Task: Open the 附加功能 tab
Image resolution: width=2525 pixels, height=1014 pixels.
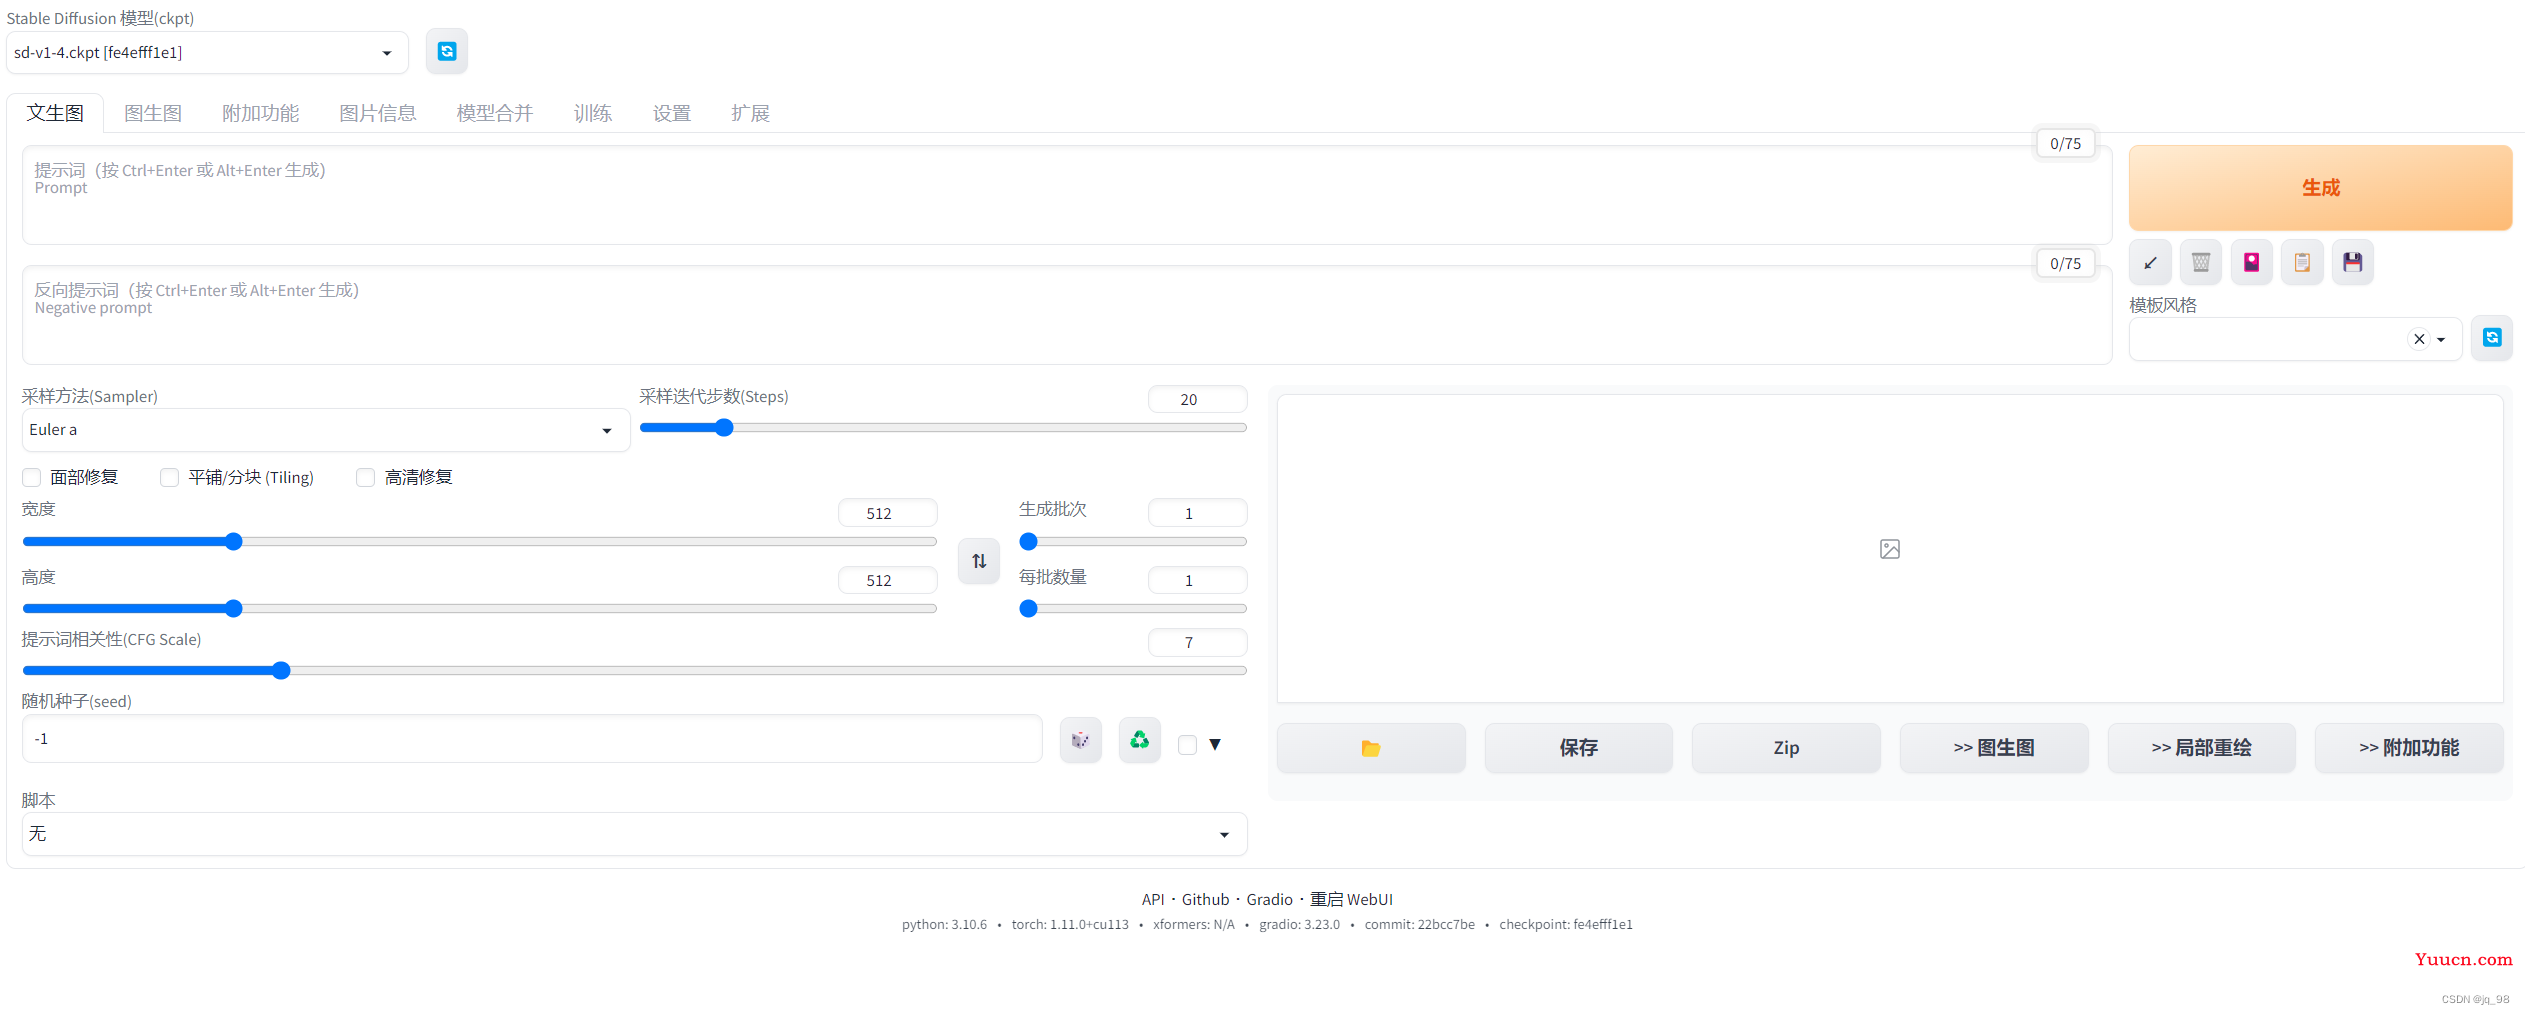Action: (260, 113)
